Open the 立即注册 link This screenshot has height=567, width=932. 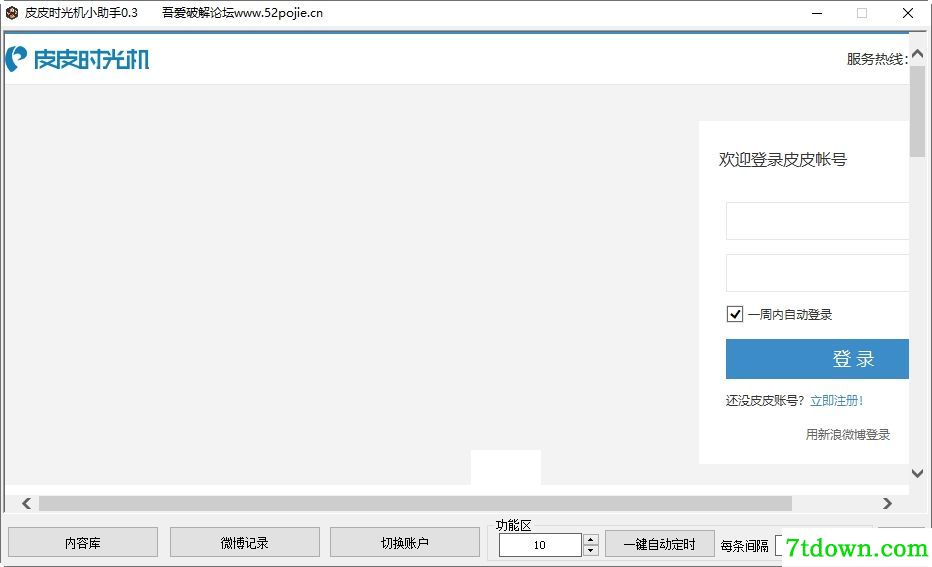(836, 401)
